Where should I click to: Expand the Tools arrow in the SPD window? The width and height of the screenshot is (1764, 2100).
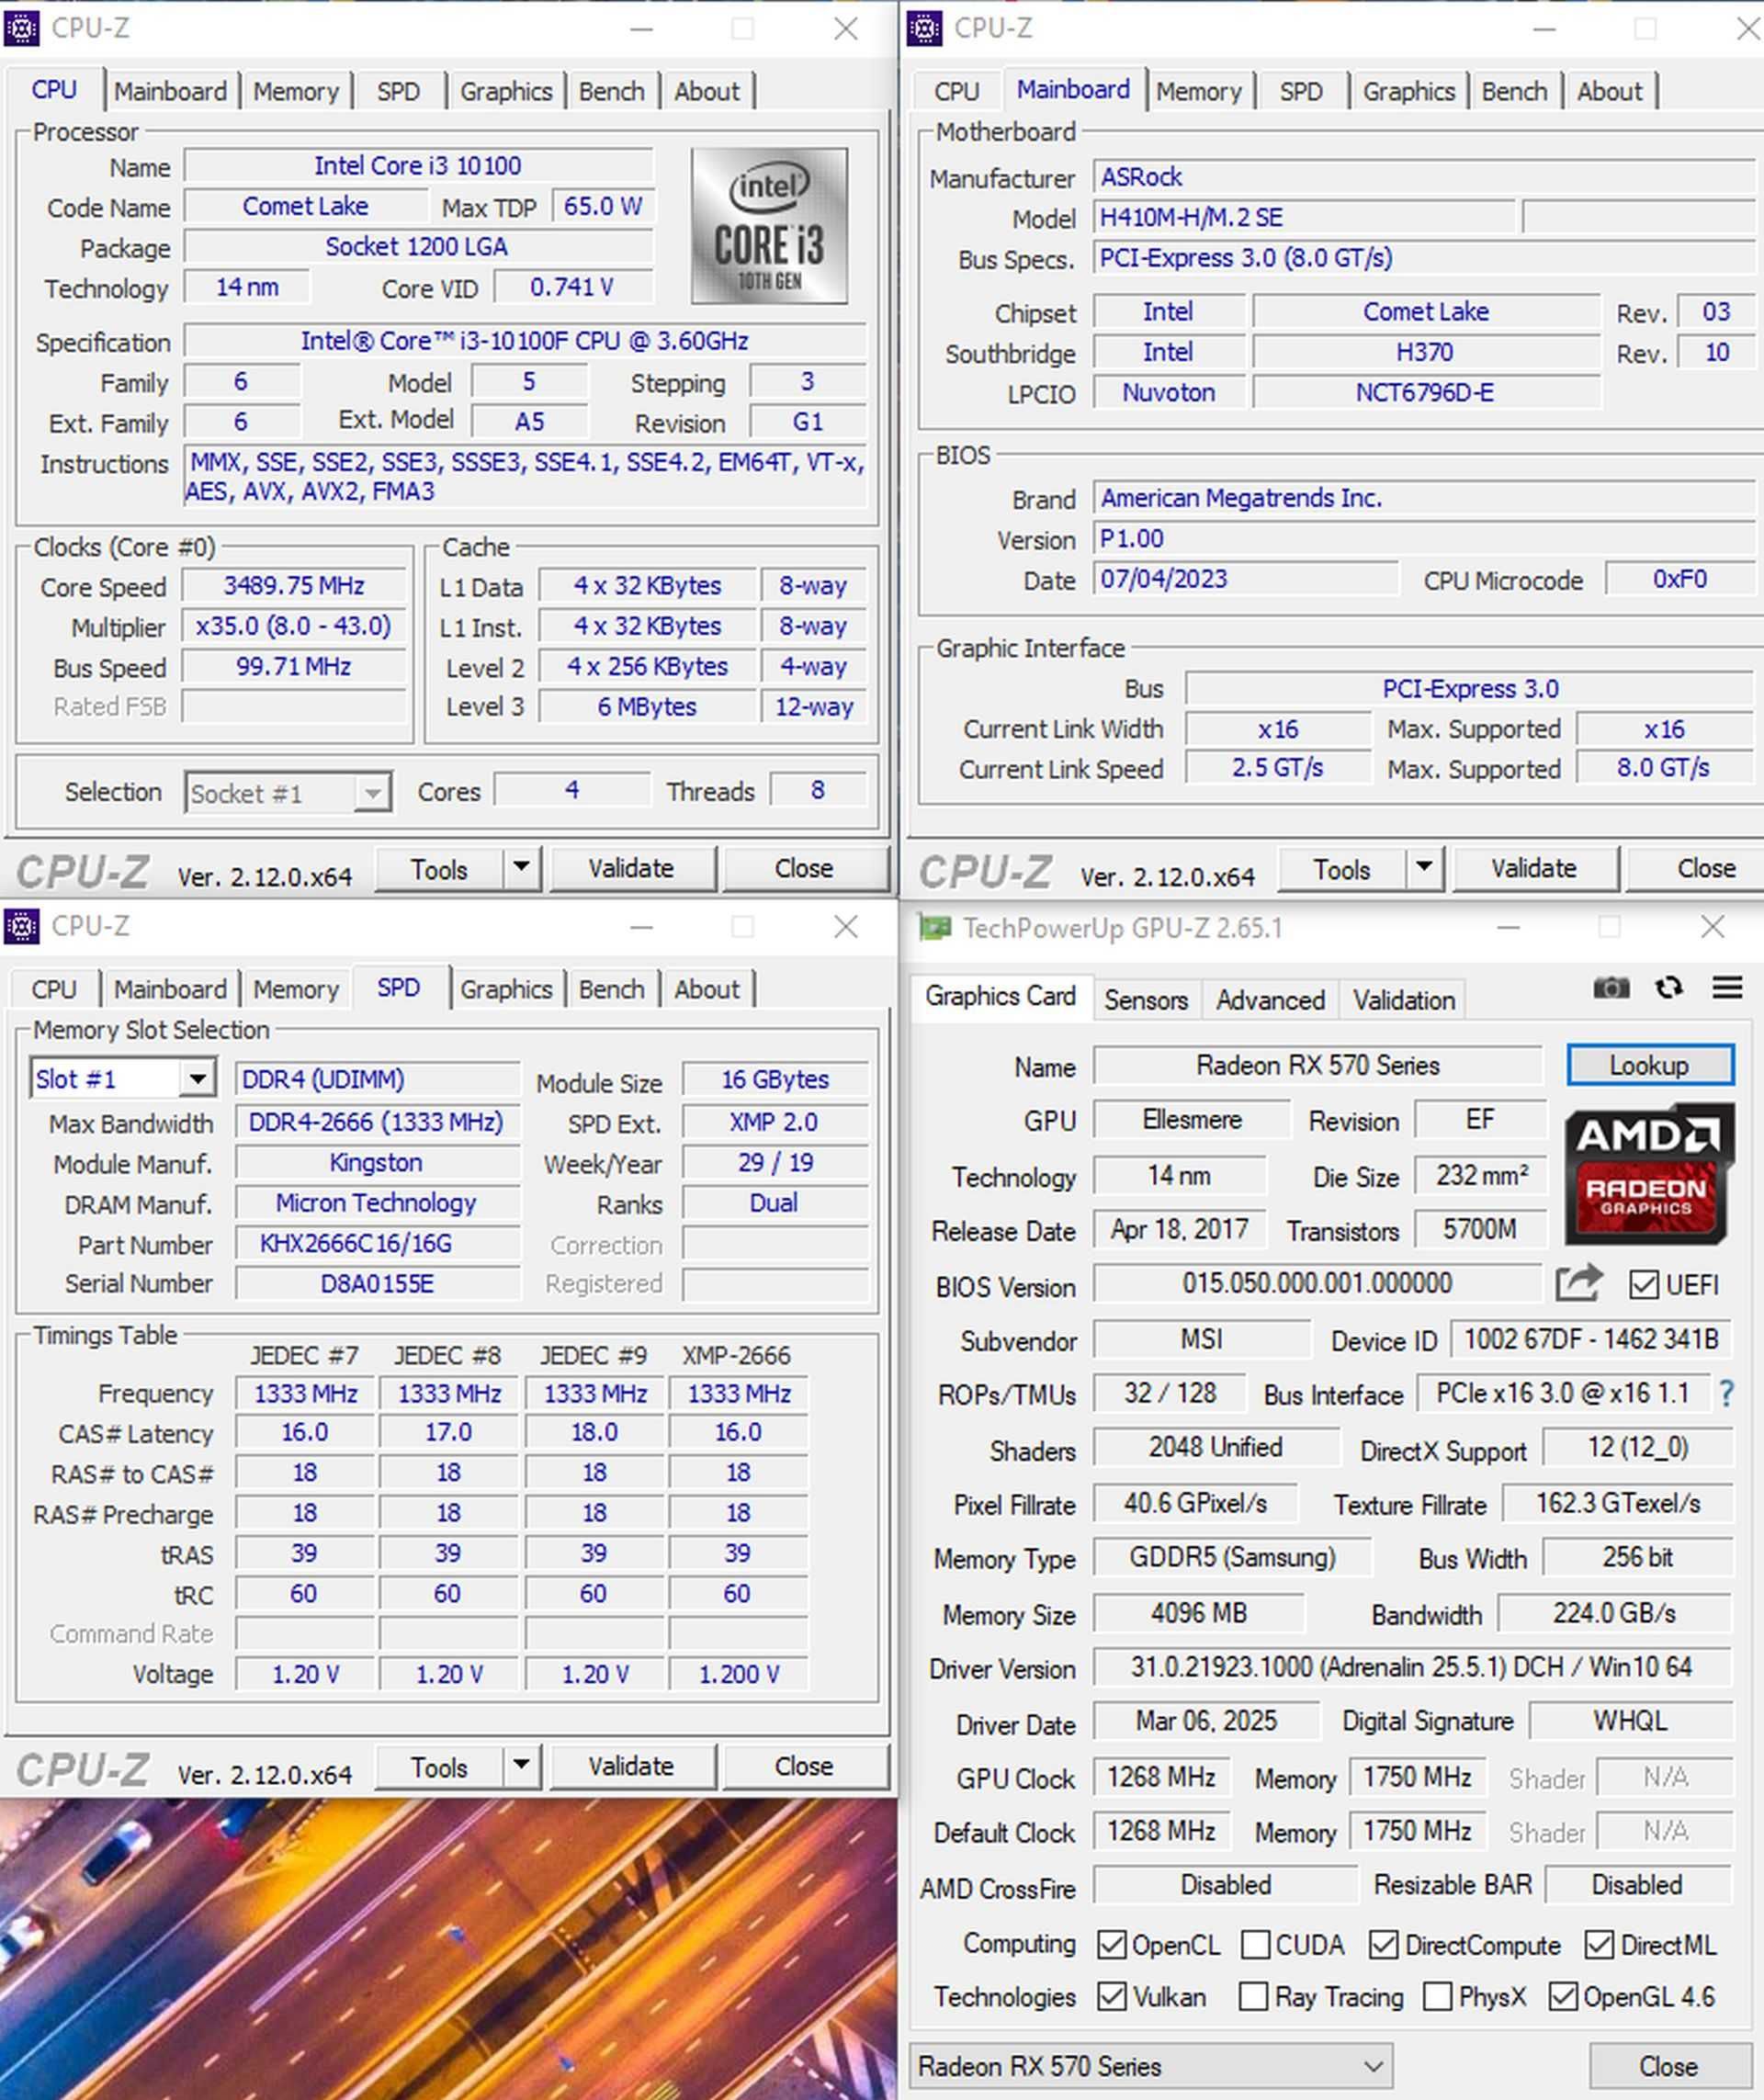[x=521, y=1766]
